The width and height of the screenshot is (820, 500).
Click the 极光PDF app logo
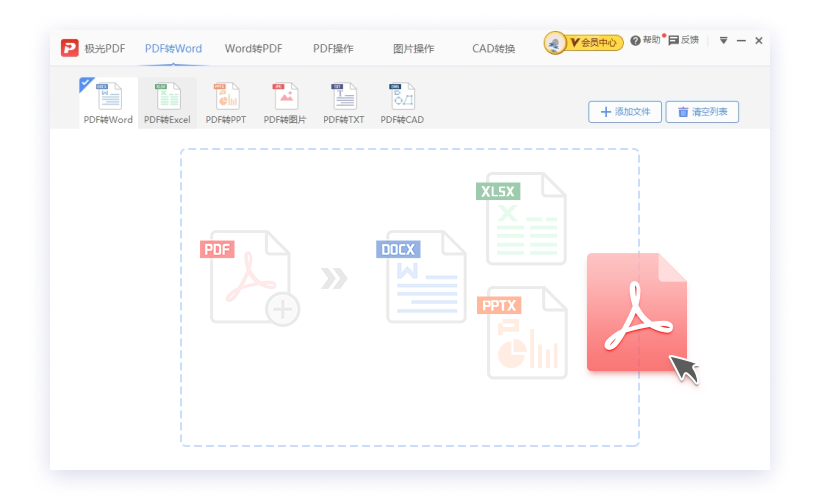click(x=69, y=48)
